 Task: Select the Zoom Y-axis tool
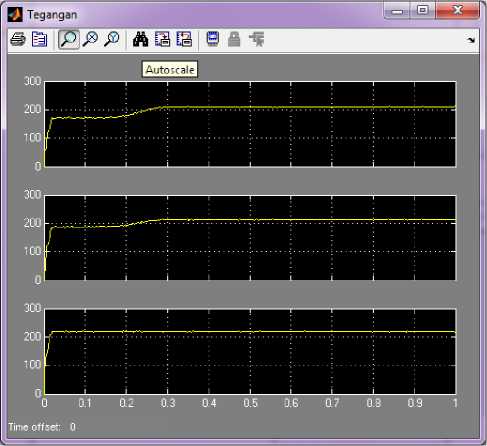coord(112,39)
